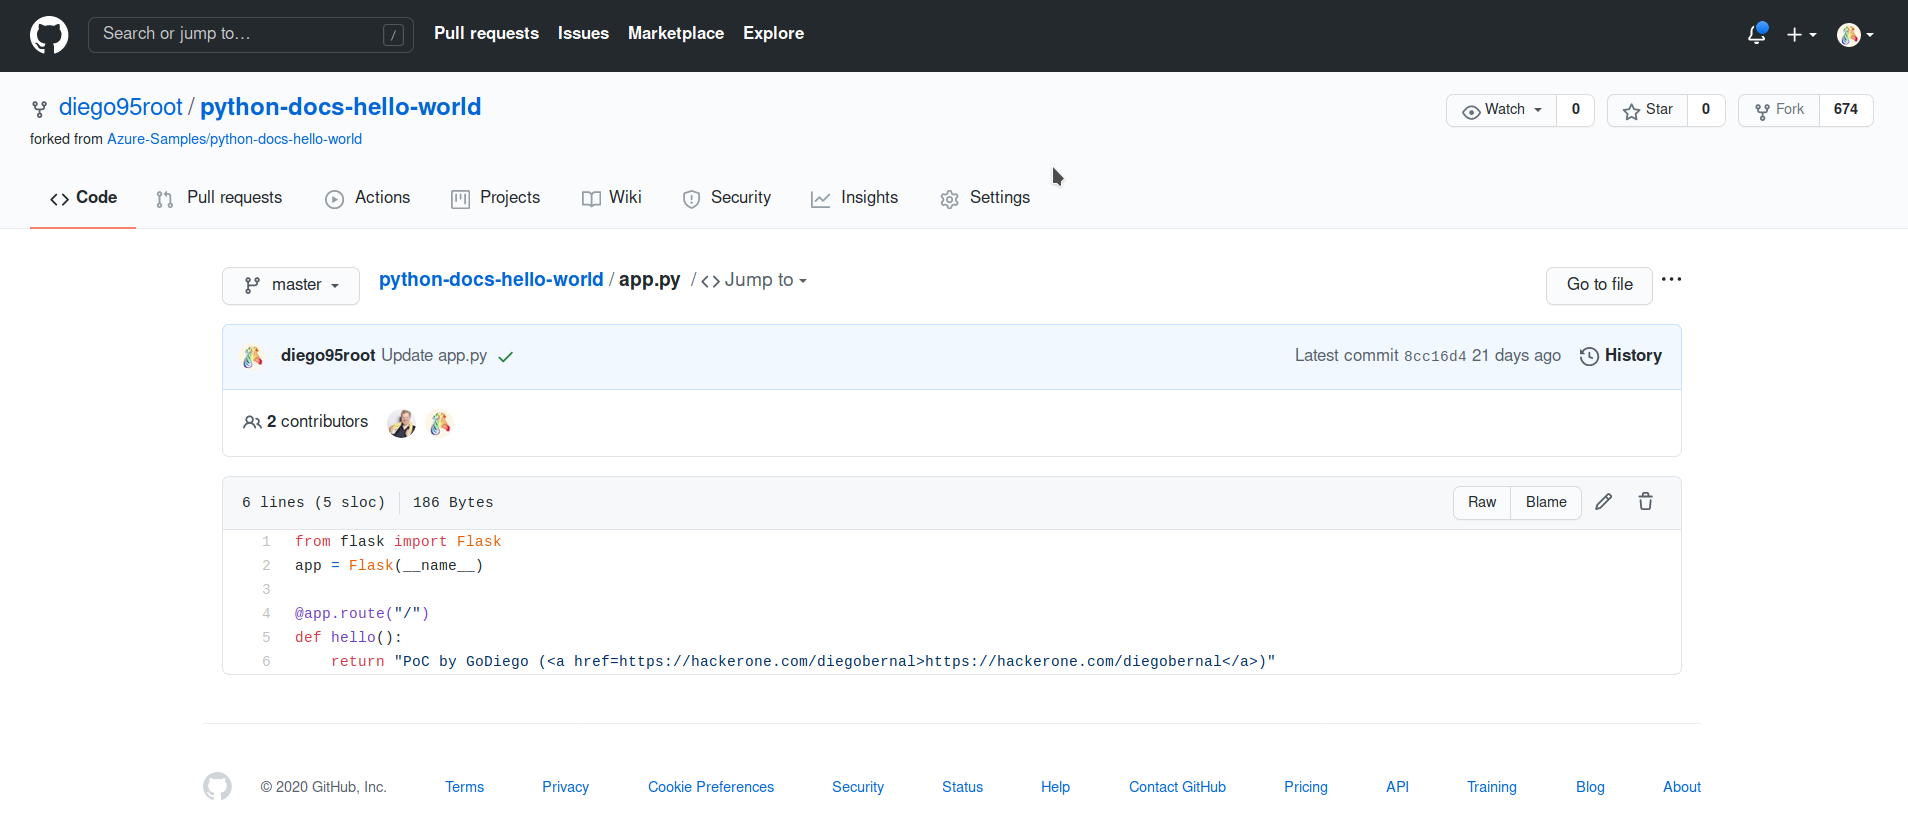Open the Update app.py commit message
Viewport: 1908px width, 831px height.
pyautogui.click(x=434, y=356)
